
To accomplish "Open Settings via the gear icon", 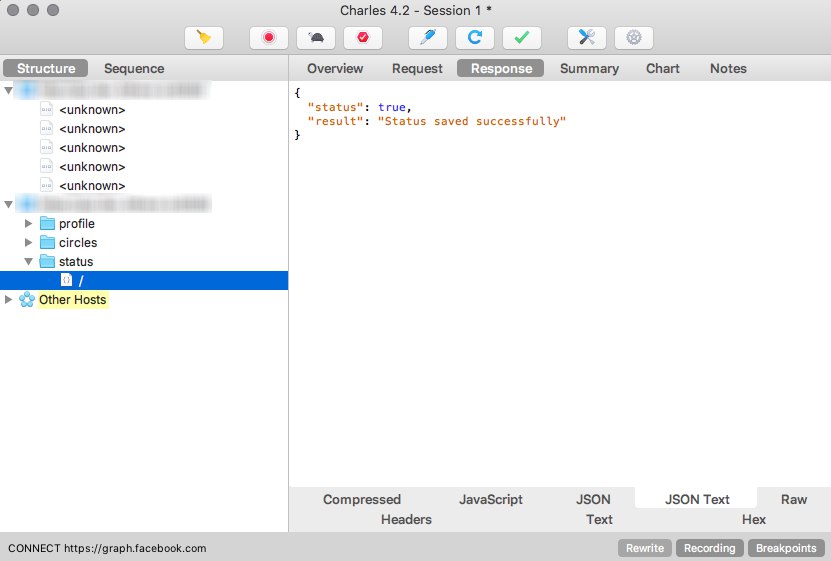I will tap(634, 38).
